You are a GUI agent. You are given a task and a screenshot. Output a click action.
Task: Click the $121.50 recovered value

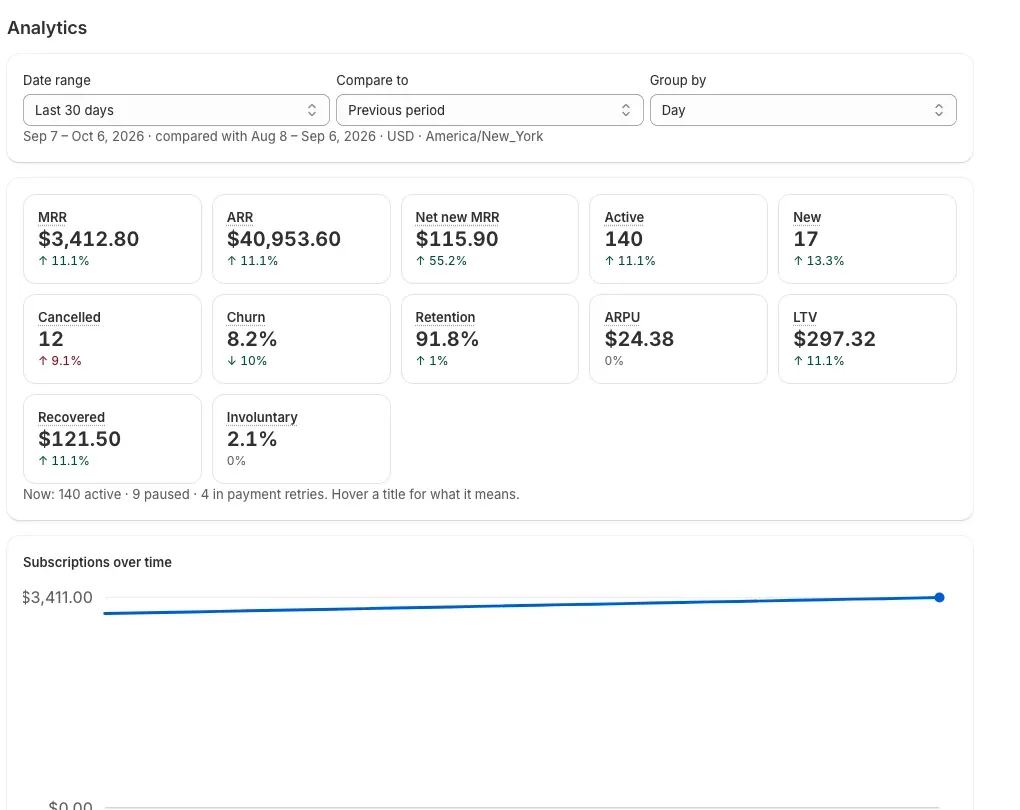pyautogui.click(x=79, y=439)
